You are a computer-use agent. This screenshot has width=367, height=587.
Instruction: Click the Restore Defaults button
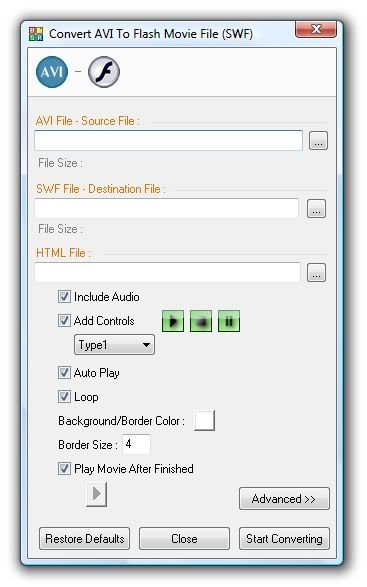(x=85, y=539)
